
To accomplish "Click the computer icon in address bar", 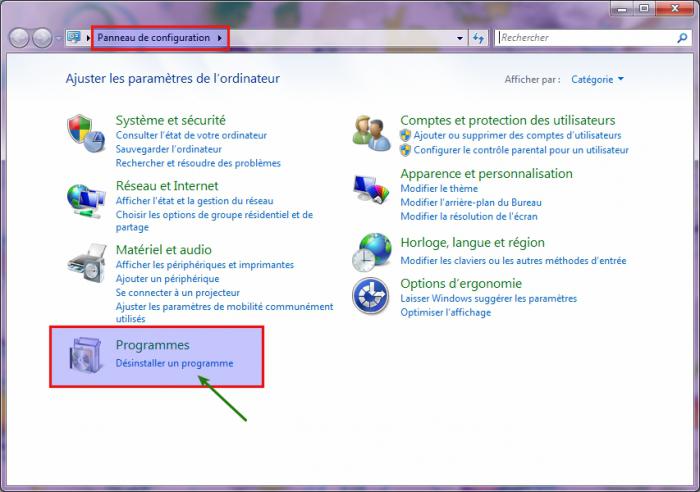I will pos(74,38).
